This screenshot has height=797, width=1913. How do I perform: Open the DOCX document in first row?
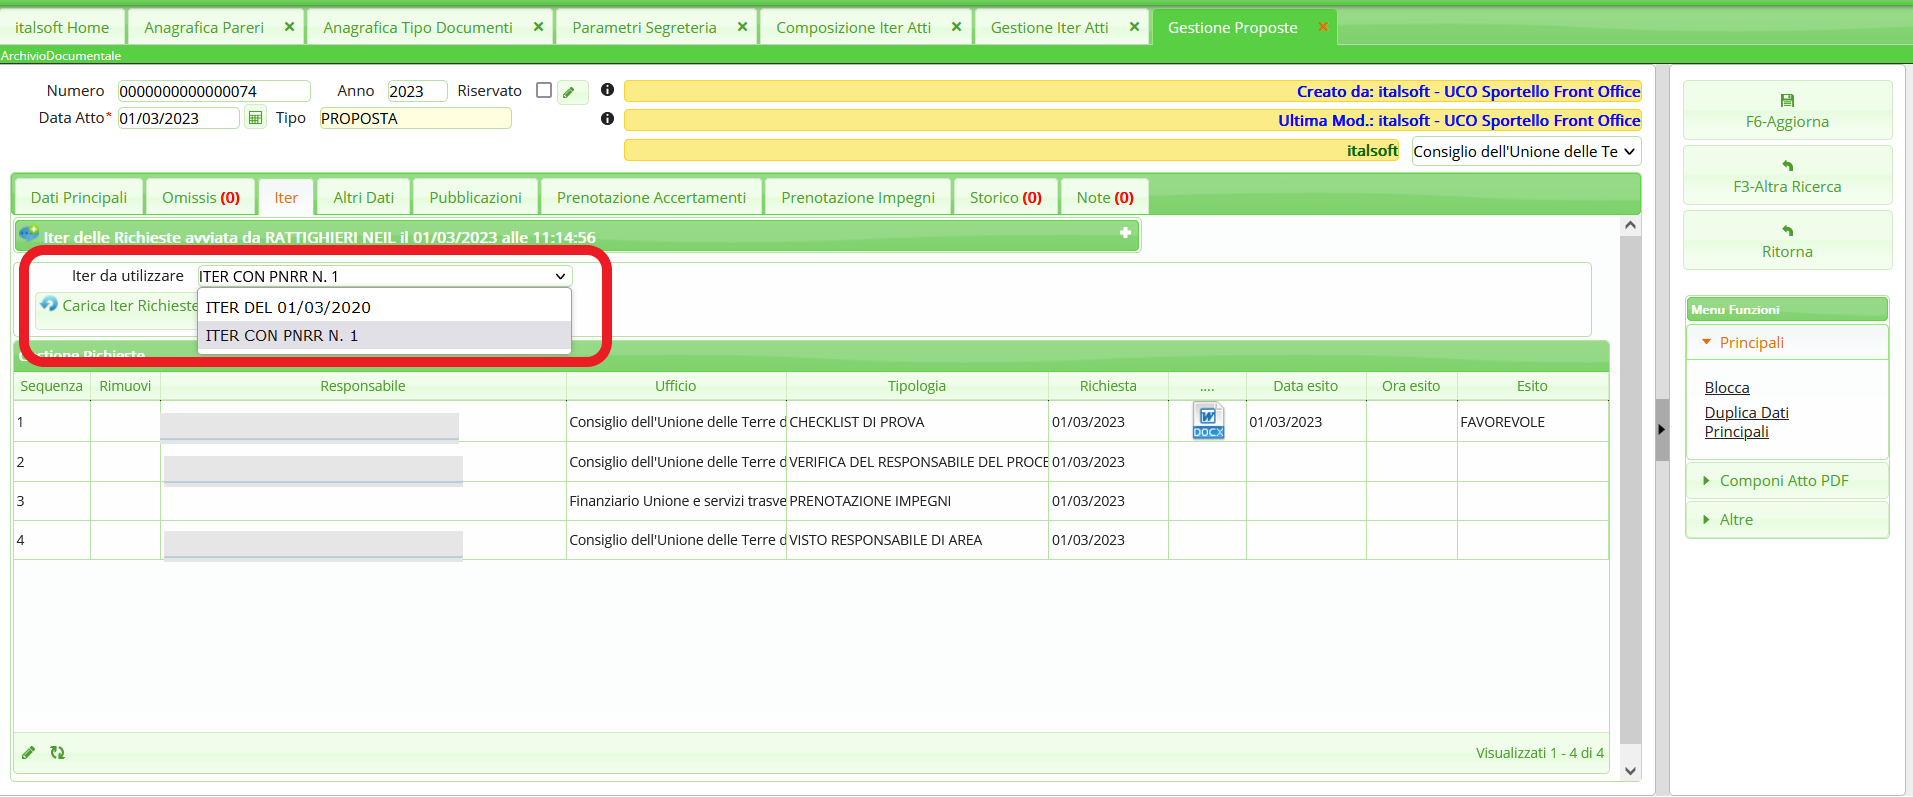1207,421
